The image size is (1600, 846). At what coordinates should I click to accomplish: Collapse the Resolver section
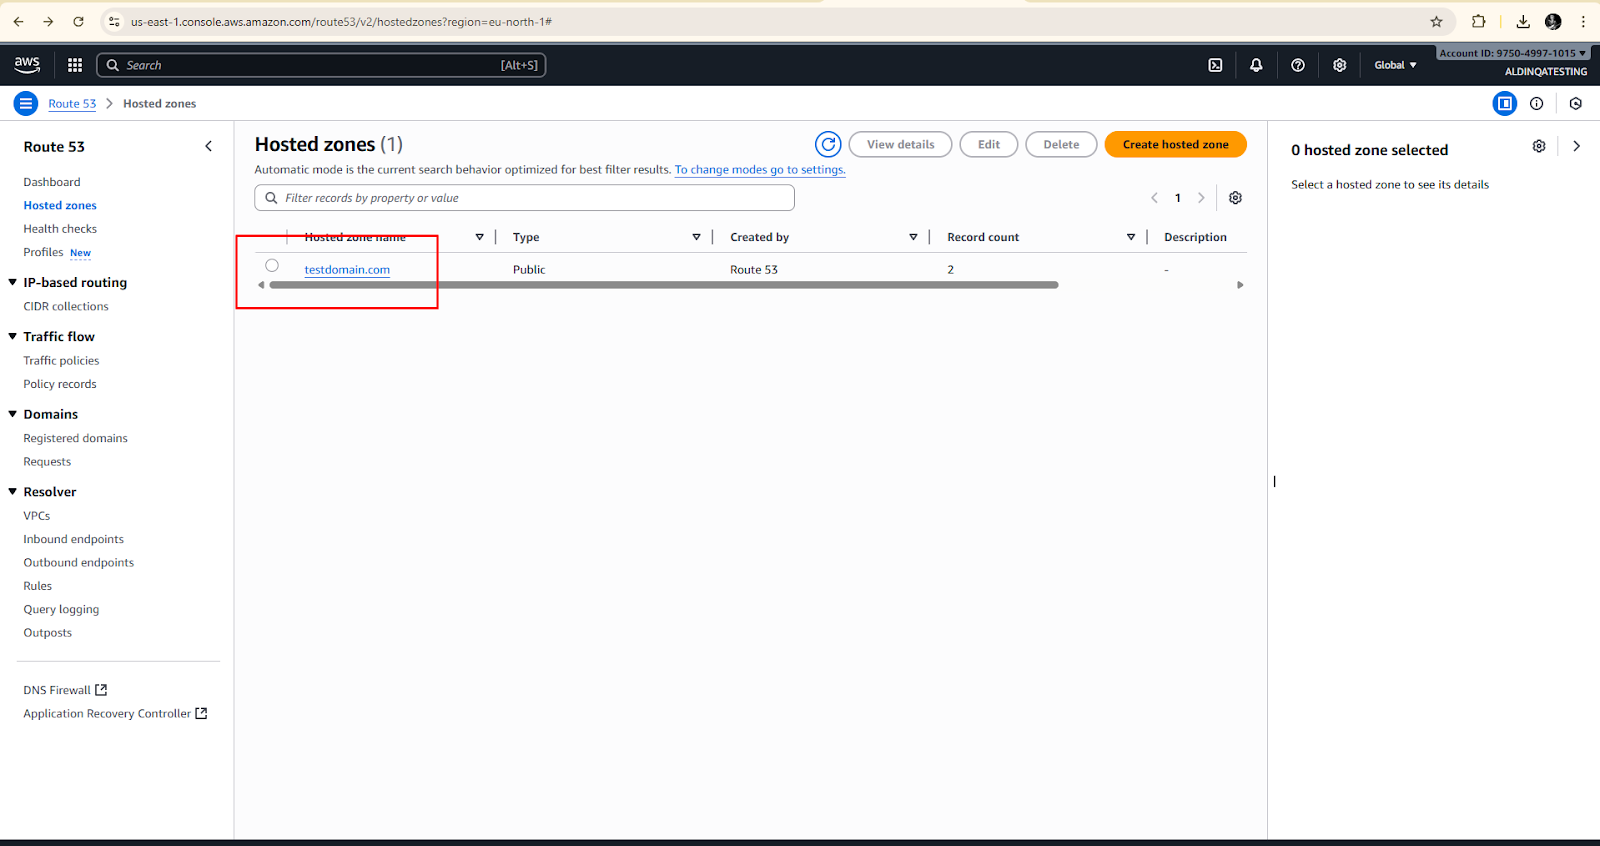(13, 492)
